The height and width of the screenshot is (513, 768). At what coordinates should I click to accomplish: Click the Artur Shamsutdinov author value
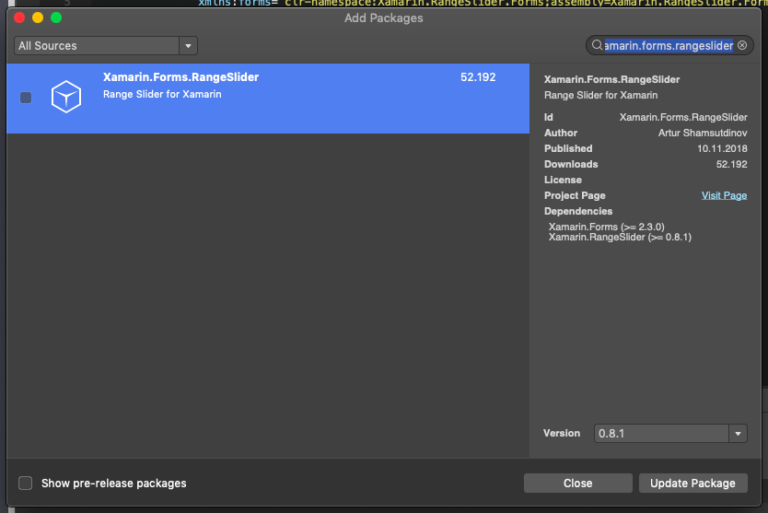coord(702,133)
